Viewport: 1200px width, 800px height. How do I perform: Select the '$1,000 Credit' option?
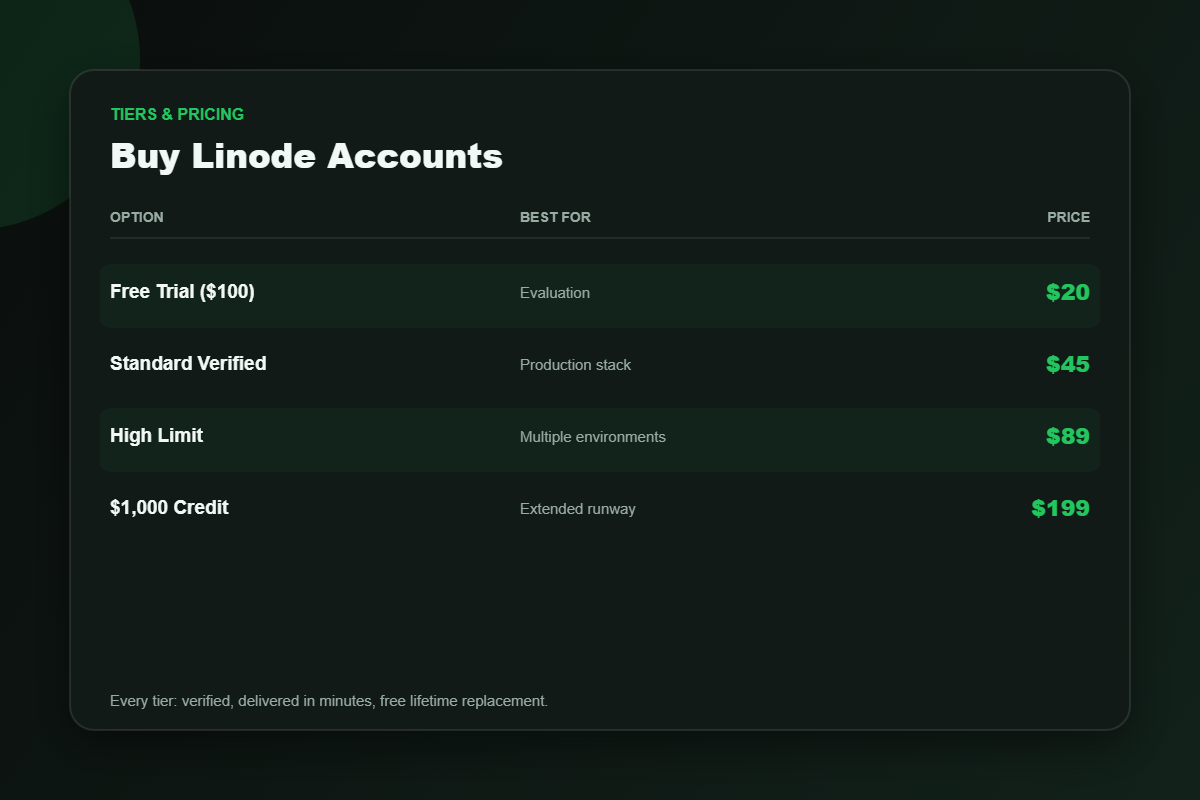coord(169,508)
